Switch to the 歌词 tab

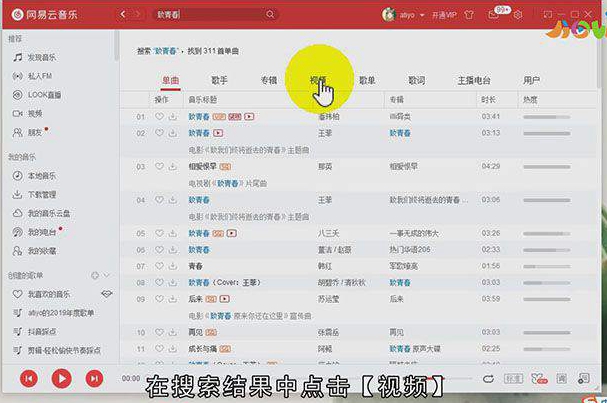point(417,81)
